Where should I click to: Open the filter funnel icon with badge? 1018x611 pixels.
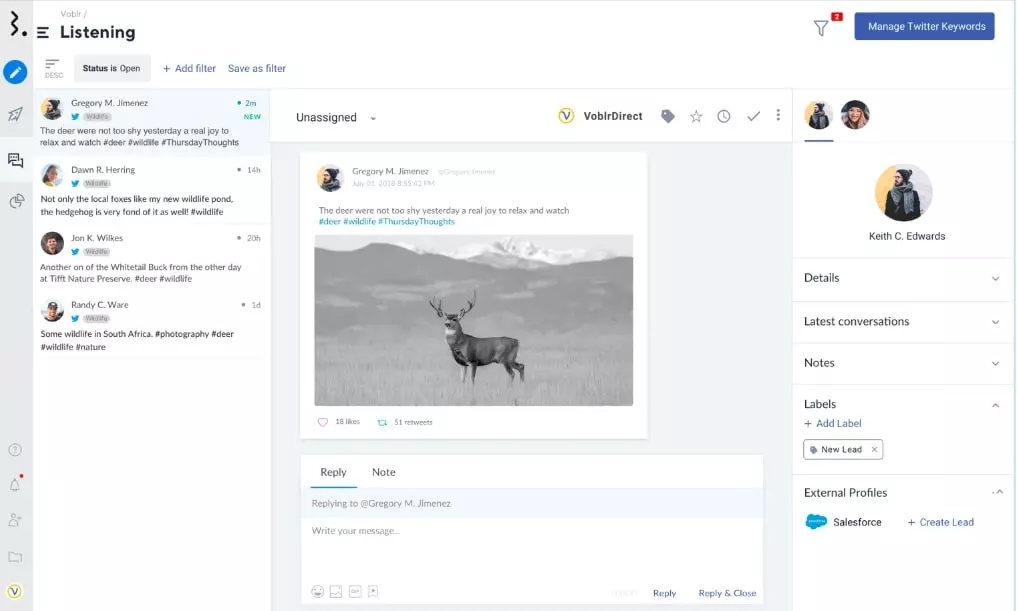(821, 28)
